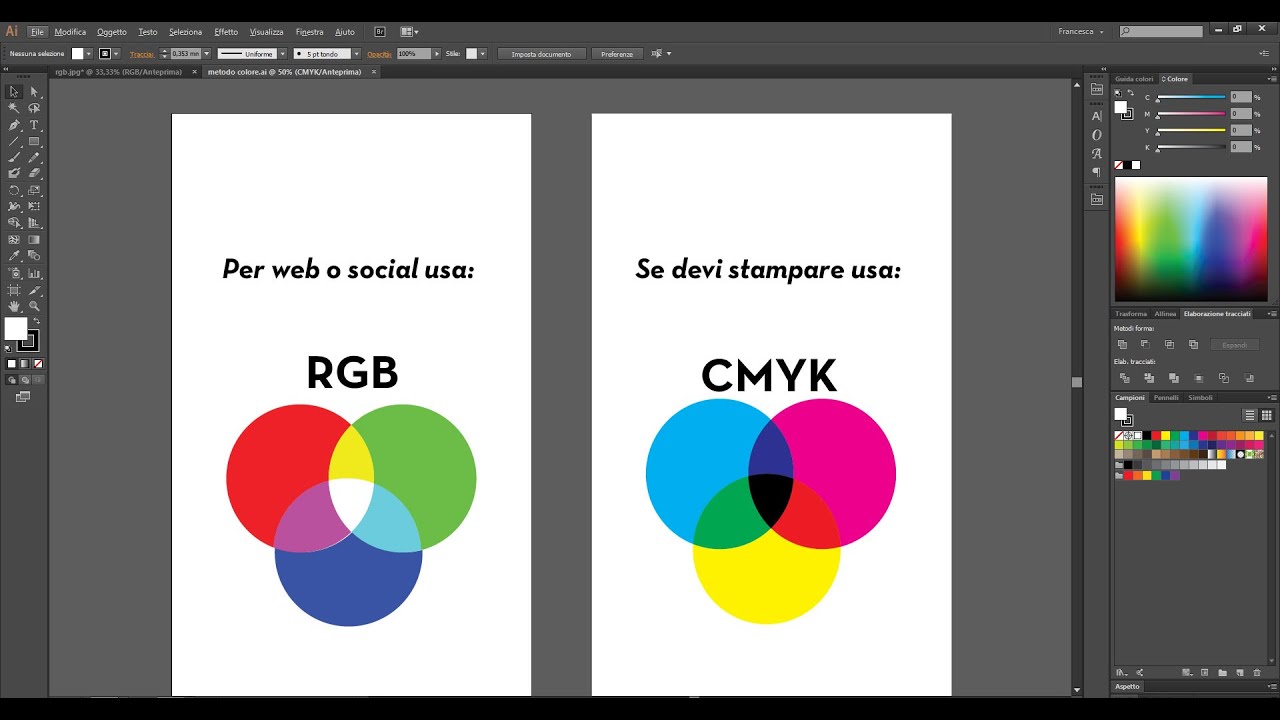Enable Draw Behind mode

point(24,380)
